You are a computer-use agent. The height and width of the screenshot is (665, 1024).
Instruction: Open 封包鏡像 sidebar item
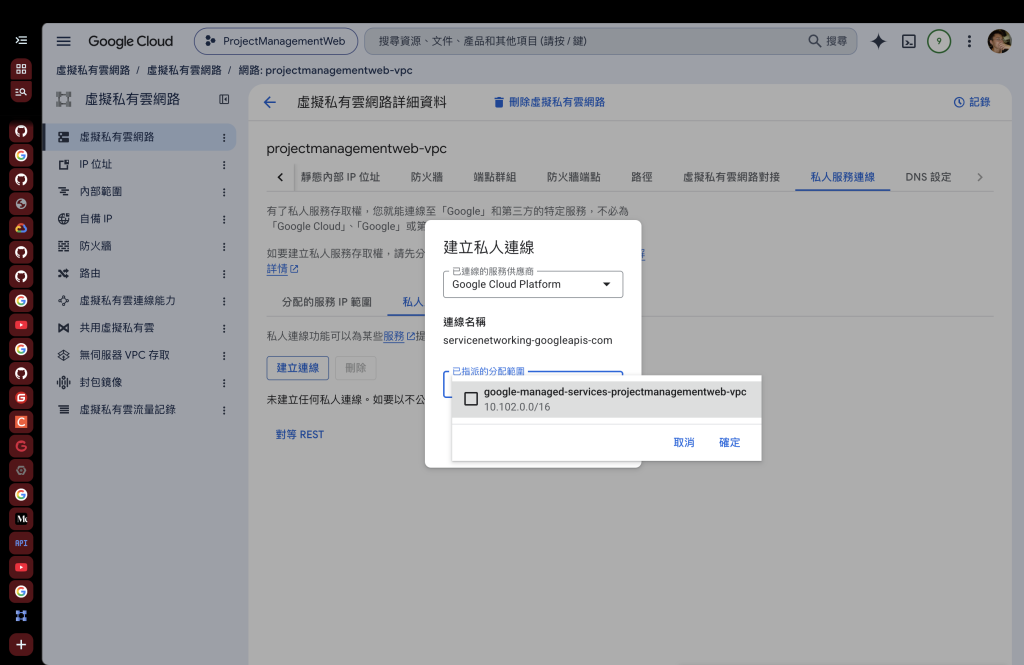pyautogui.click(x=140, y=382)
